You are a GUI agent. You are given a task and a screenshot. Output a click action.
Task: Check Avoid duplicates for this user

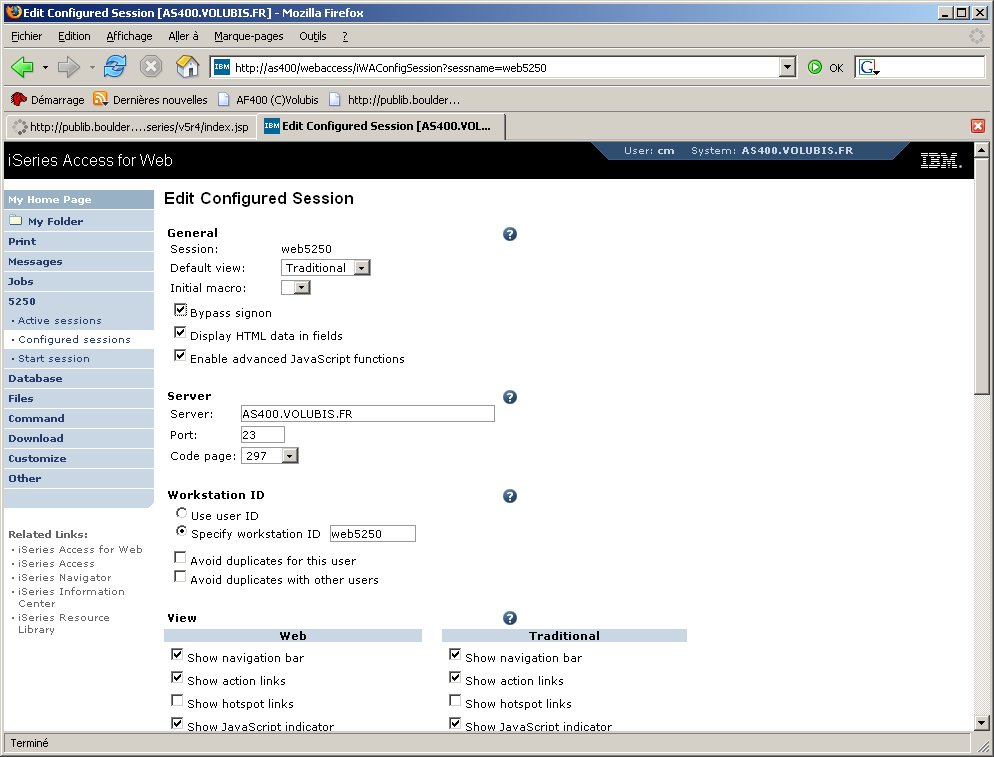click(x=180, y=558)
